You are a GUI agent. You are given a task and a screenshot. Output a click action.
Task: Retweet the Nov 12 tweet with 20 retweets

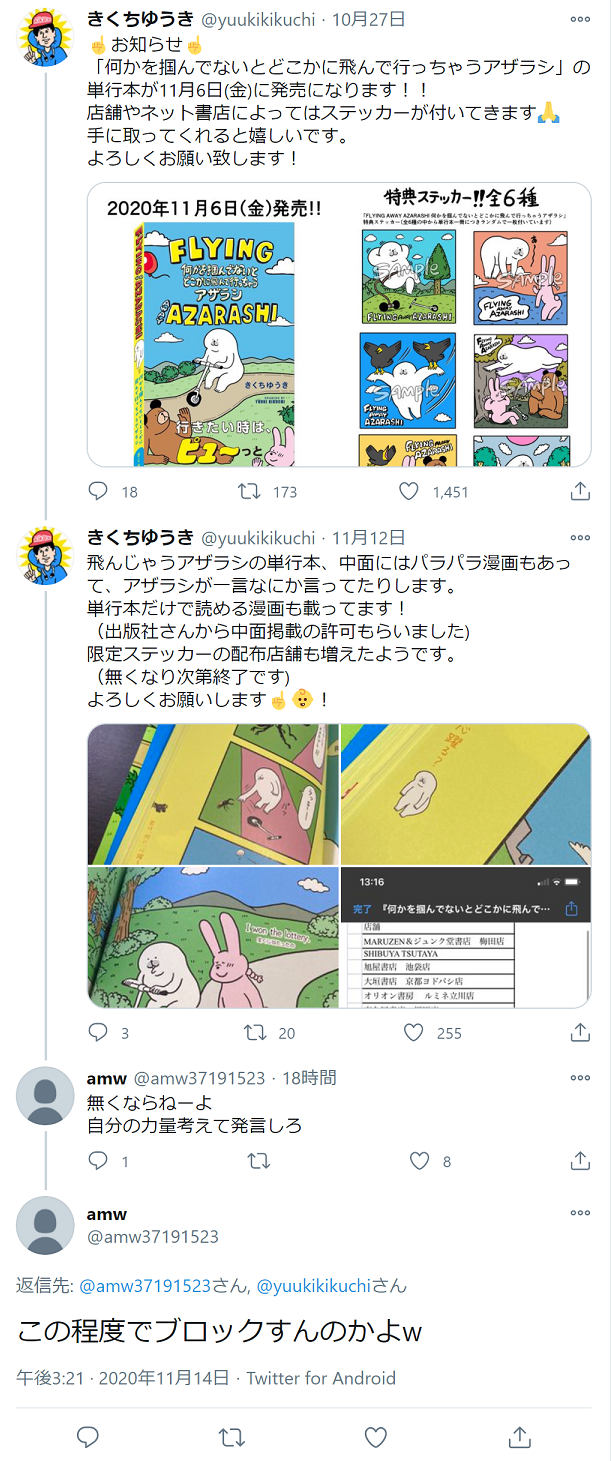coord(254,1033)
